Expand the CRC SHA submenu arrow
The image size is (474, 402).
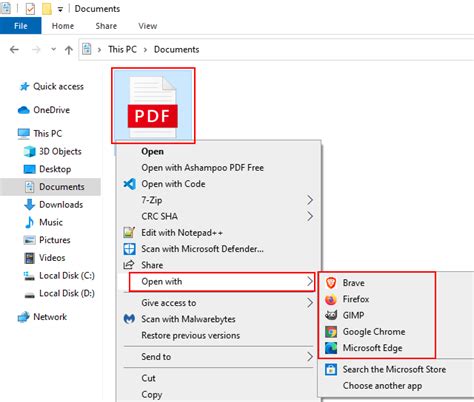tap(310, 217)
